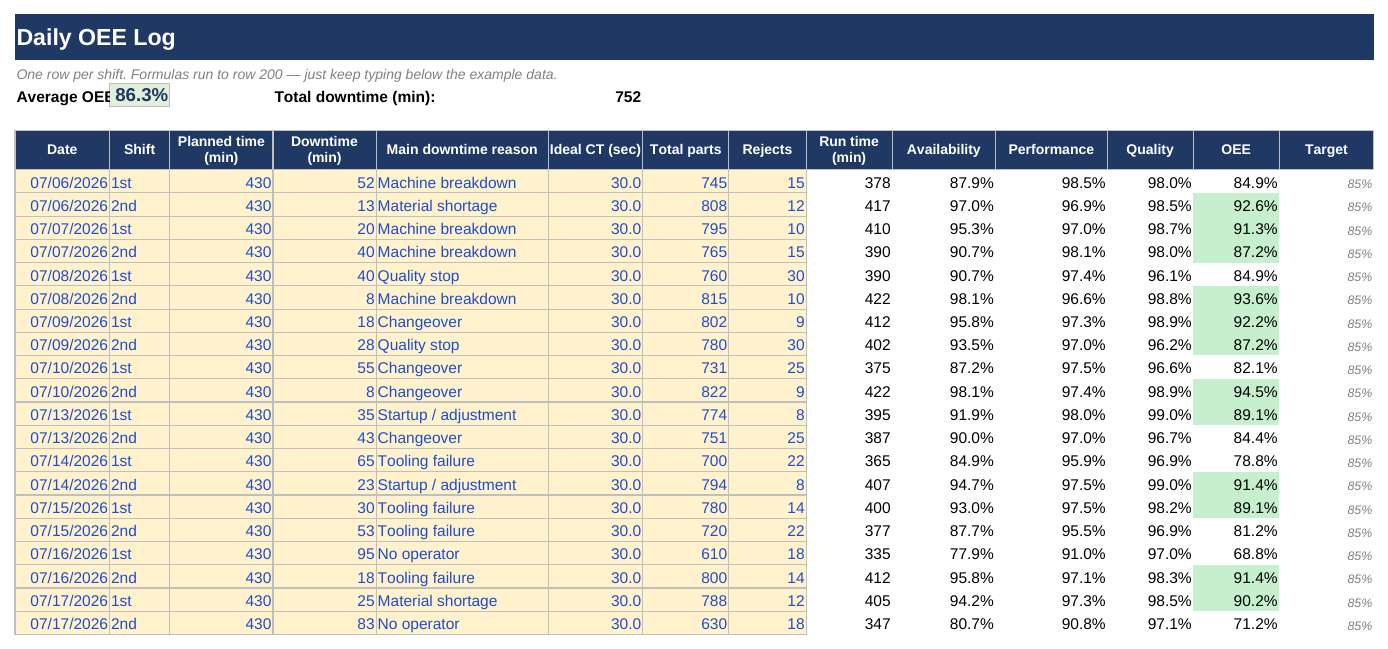1388x649 pixels.
Task: Select total parts cell 802
Action: (685, 322)
